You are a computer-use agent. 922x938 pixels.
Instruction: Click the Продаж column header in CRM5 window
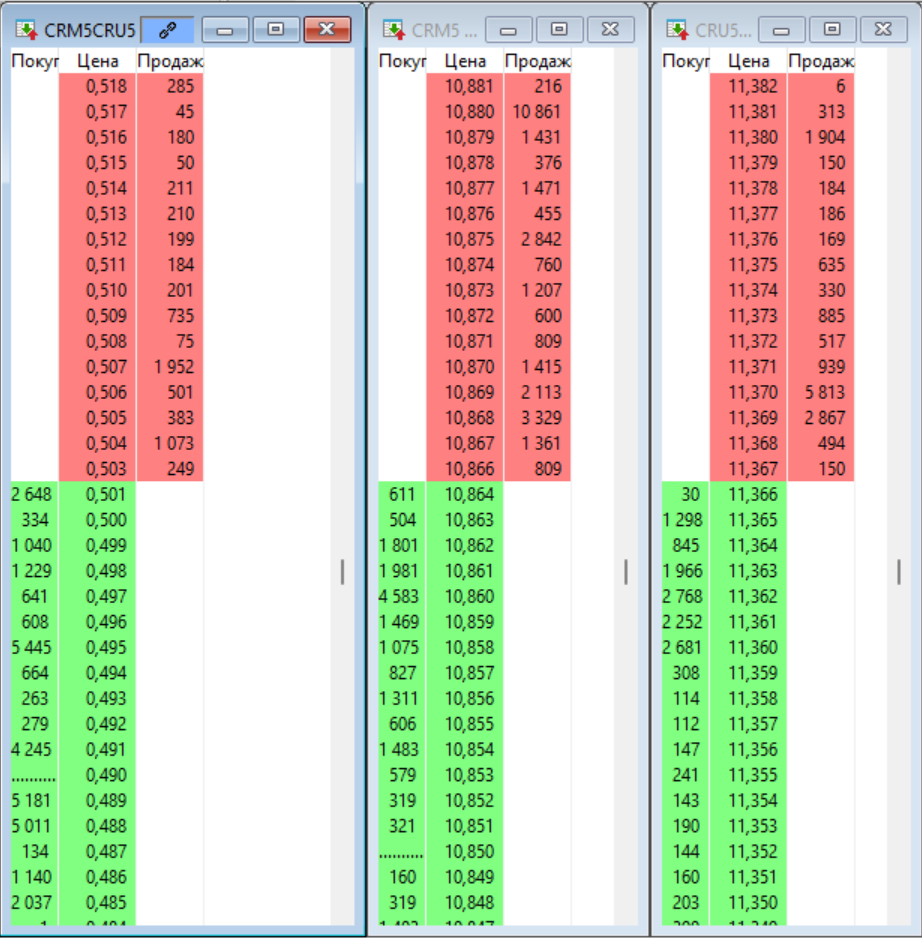[x=537, y=62]
